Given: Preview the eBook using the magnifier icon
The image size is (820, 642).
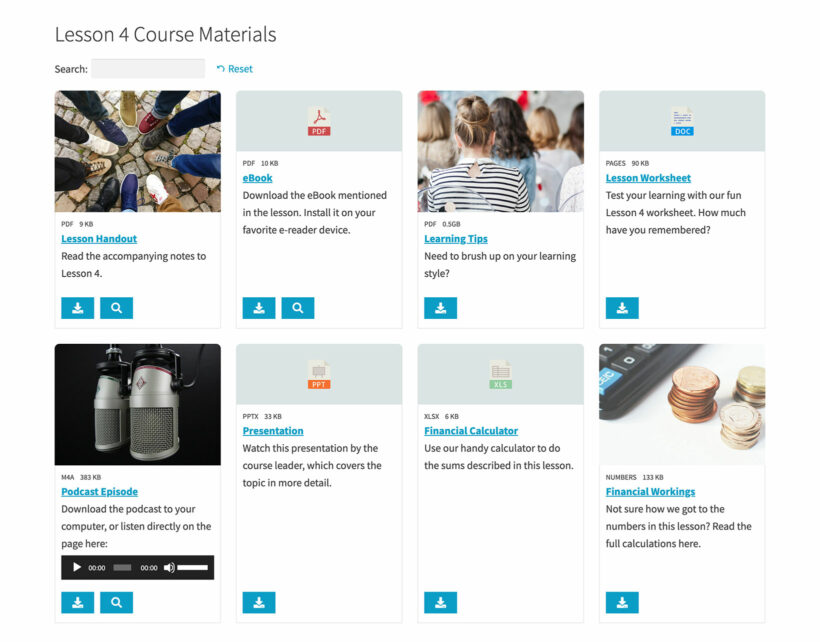Looking at the screenshot, I should pyautogui.click(x=298, y=307).
